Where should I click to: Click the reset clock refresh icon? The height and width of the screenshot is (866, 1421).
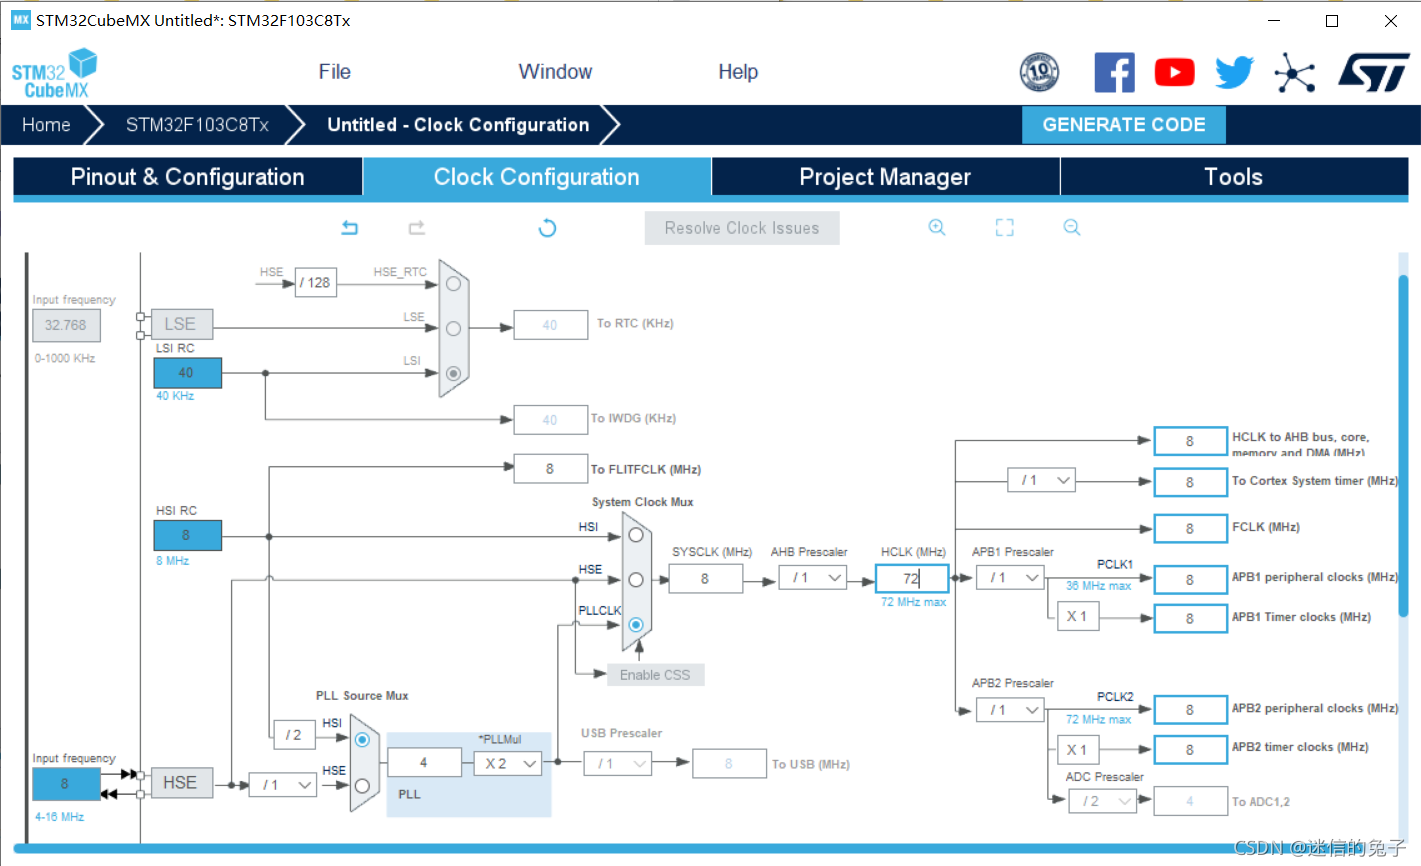547,228
